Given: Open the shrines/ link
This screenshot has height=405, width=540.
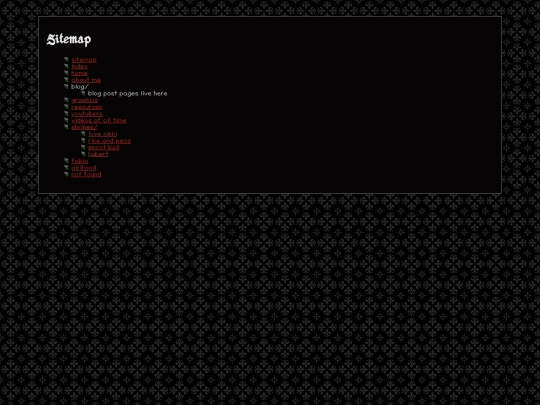Looking at the screenshot, I should [x=84, y=127].
